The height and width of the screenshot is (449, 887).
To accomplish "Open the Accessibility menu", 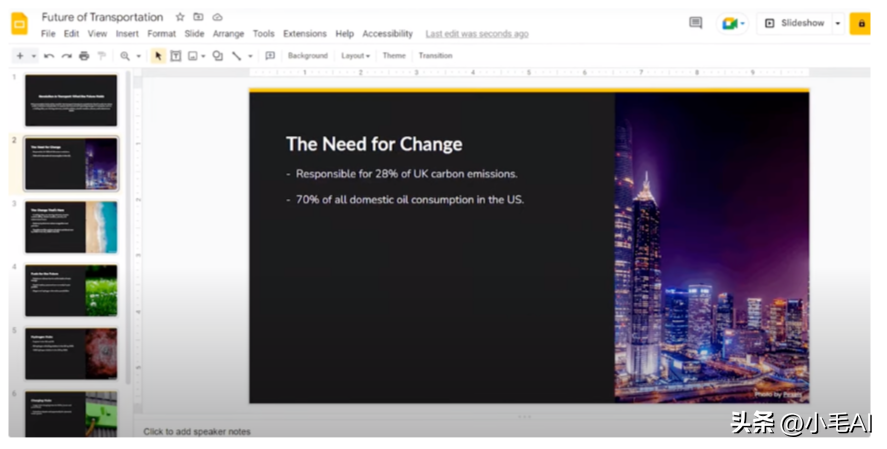I will (x=387, y=34).
